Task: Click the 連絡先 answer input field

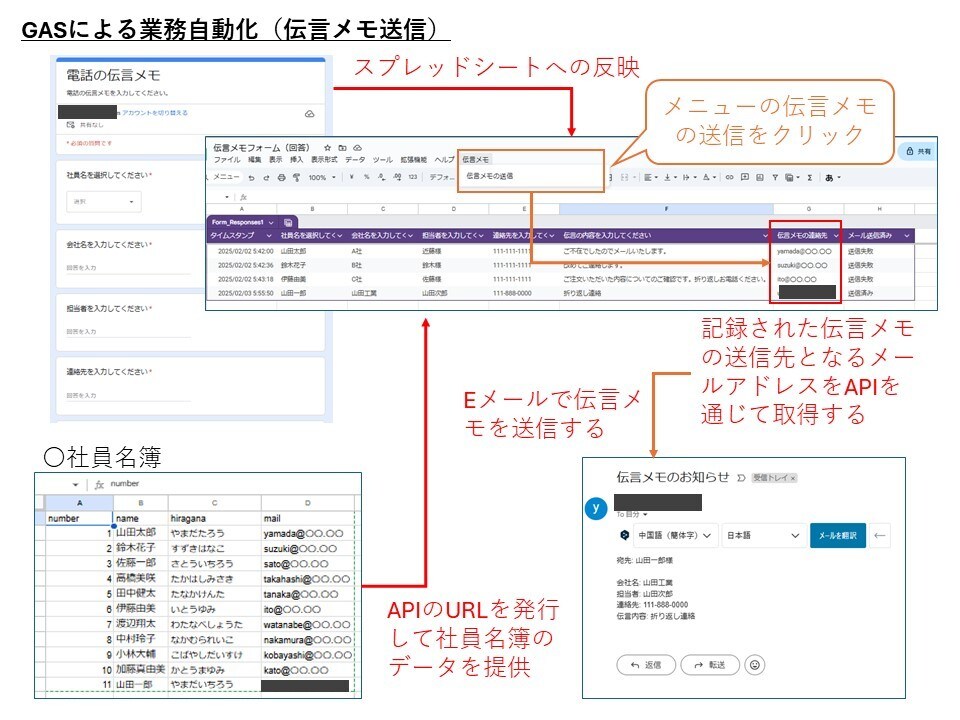Action: (x=129, y=395)
